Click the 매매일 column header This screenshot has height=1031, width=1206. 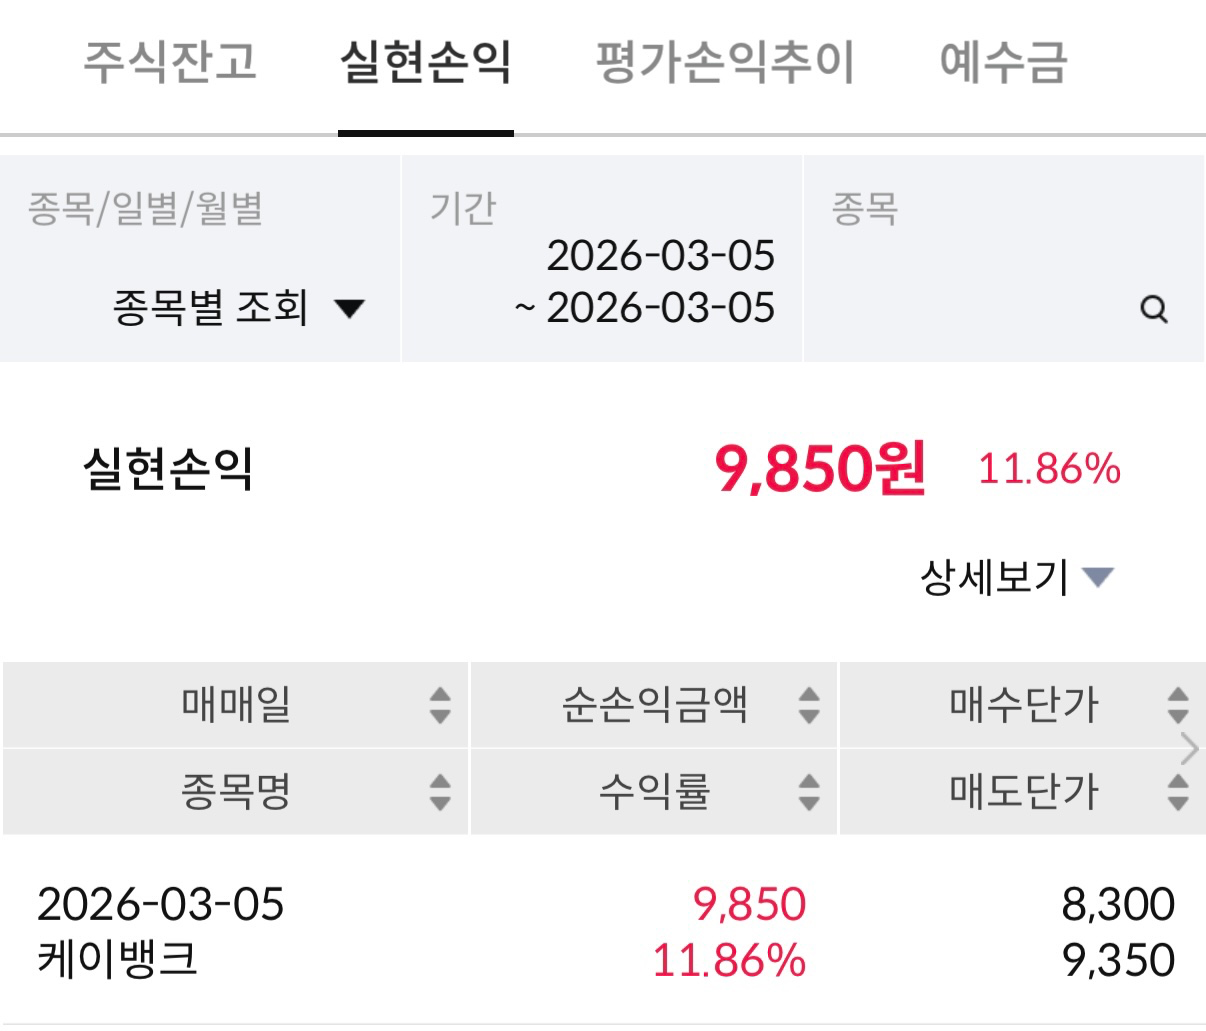click(x=236, y=705)
